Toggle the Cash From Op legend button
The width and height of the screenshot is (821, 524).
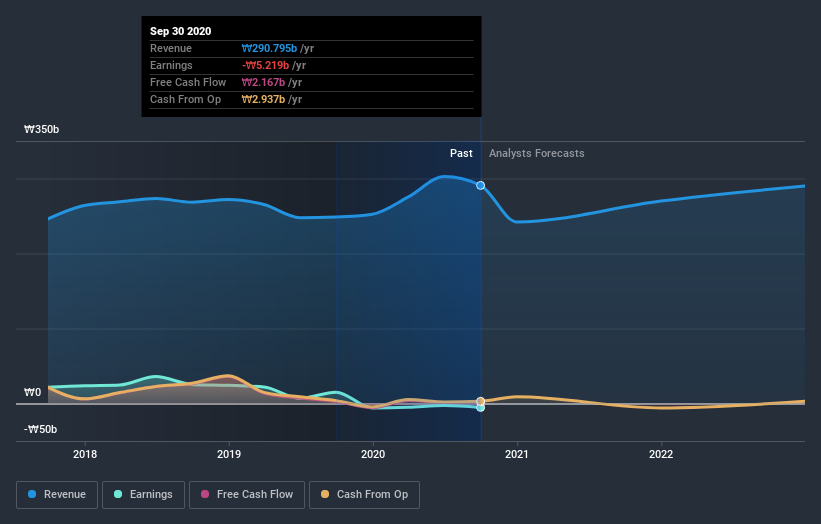coord(364,495)
